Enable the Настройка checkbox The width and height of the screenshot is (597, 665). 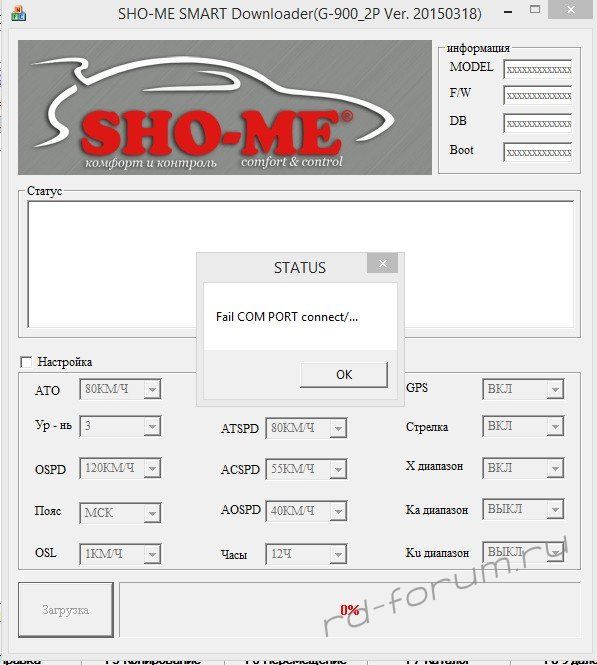coord(26,362)
